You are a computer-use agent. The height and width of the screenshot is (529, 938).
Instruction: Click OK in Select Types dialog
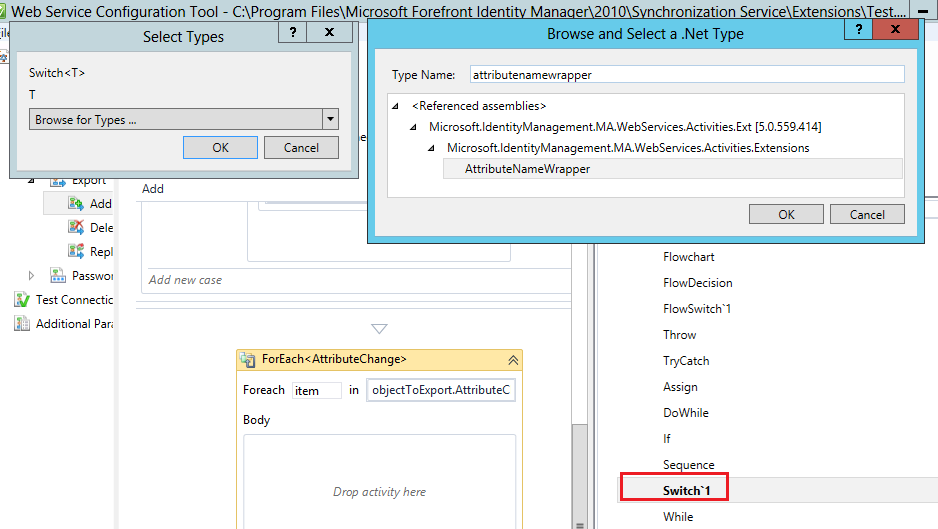[220, 148]
